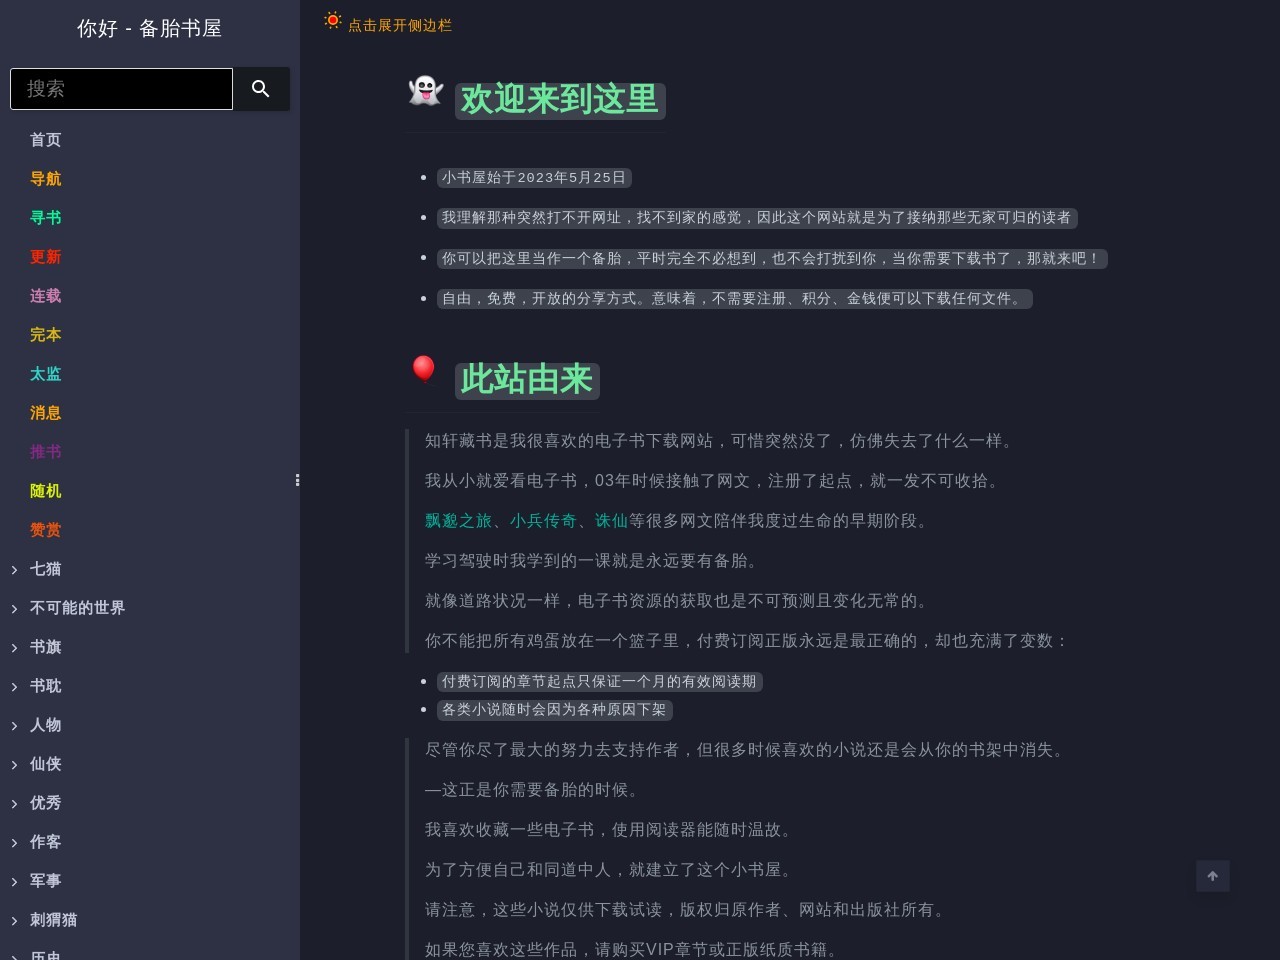The width and height of the screenshot is (1280, 960).
Task: Open the 诛仙 link
Action: click(611, 520)
